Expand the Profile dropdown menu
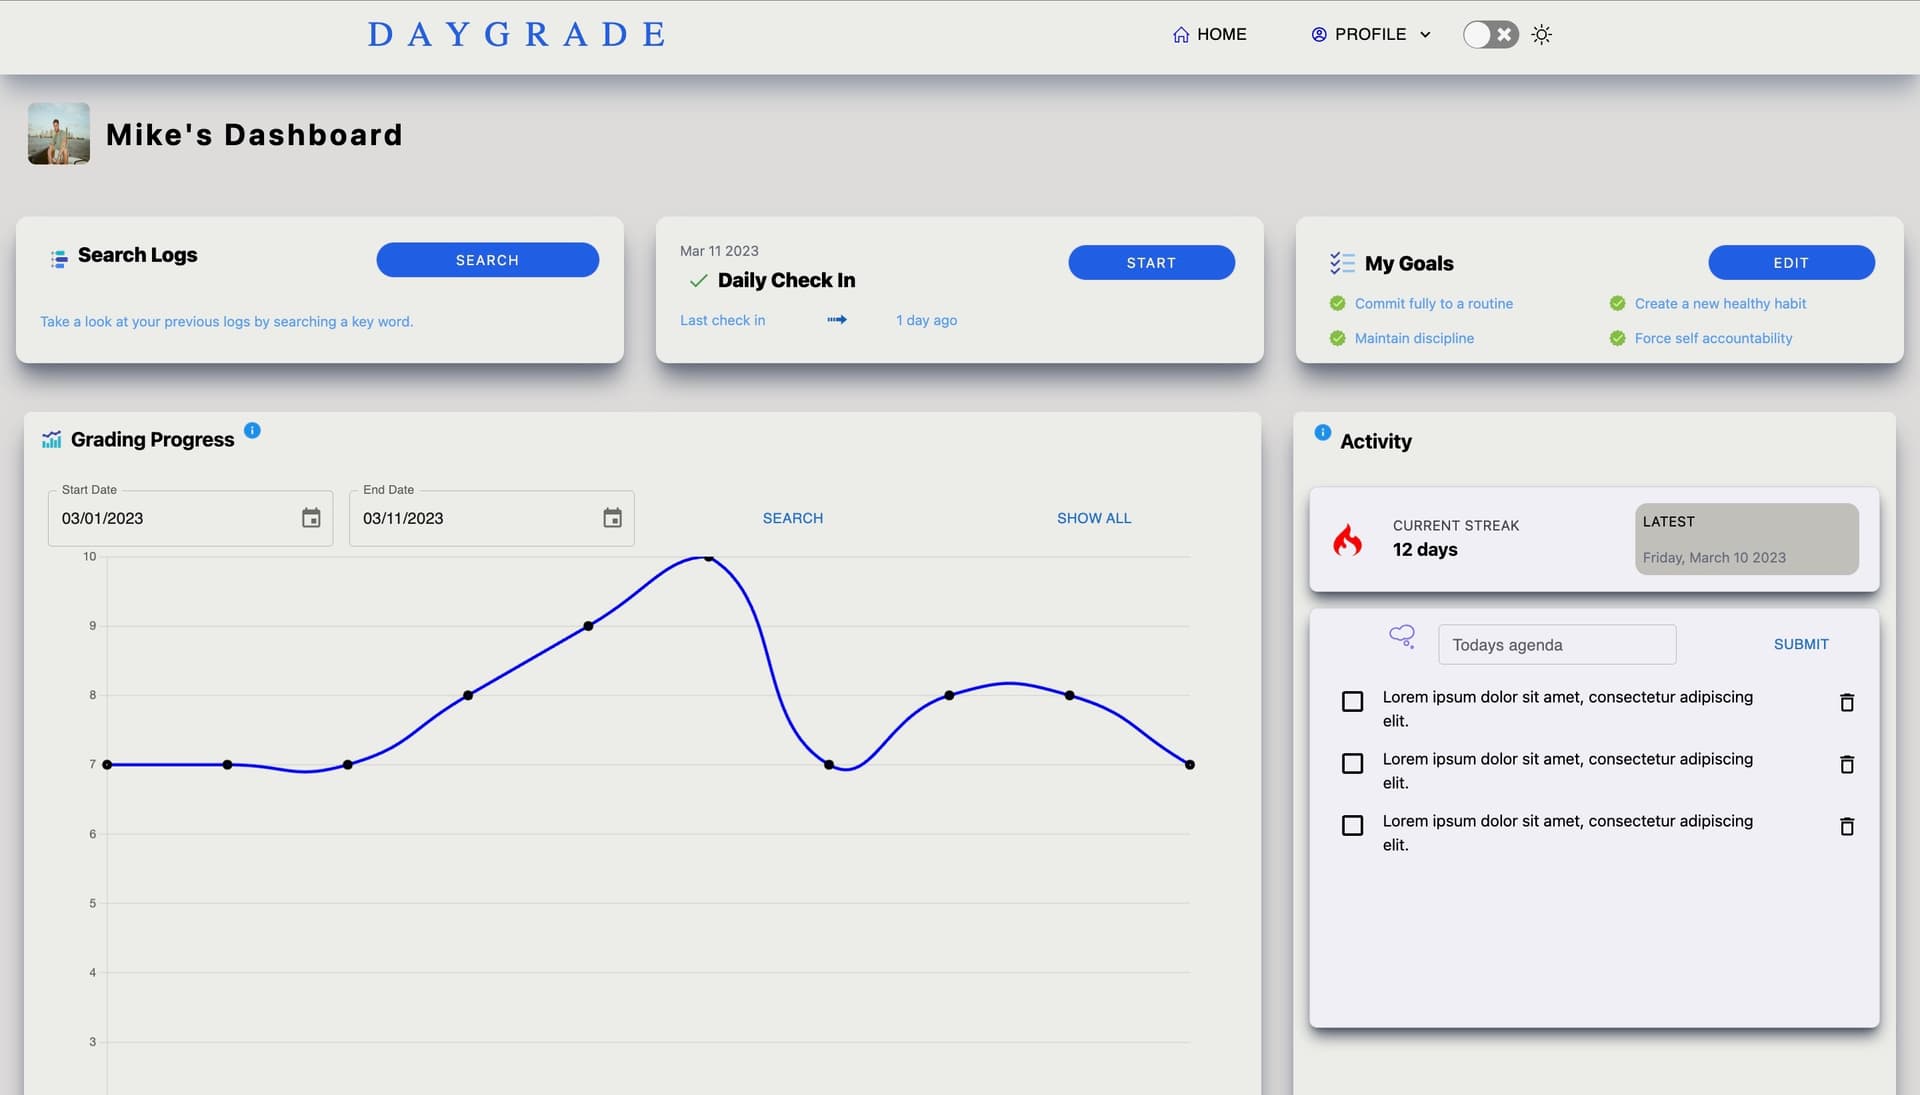Screen dimensions: 1920x1095 pos(1371,35)
